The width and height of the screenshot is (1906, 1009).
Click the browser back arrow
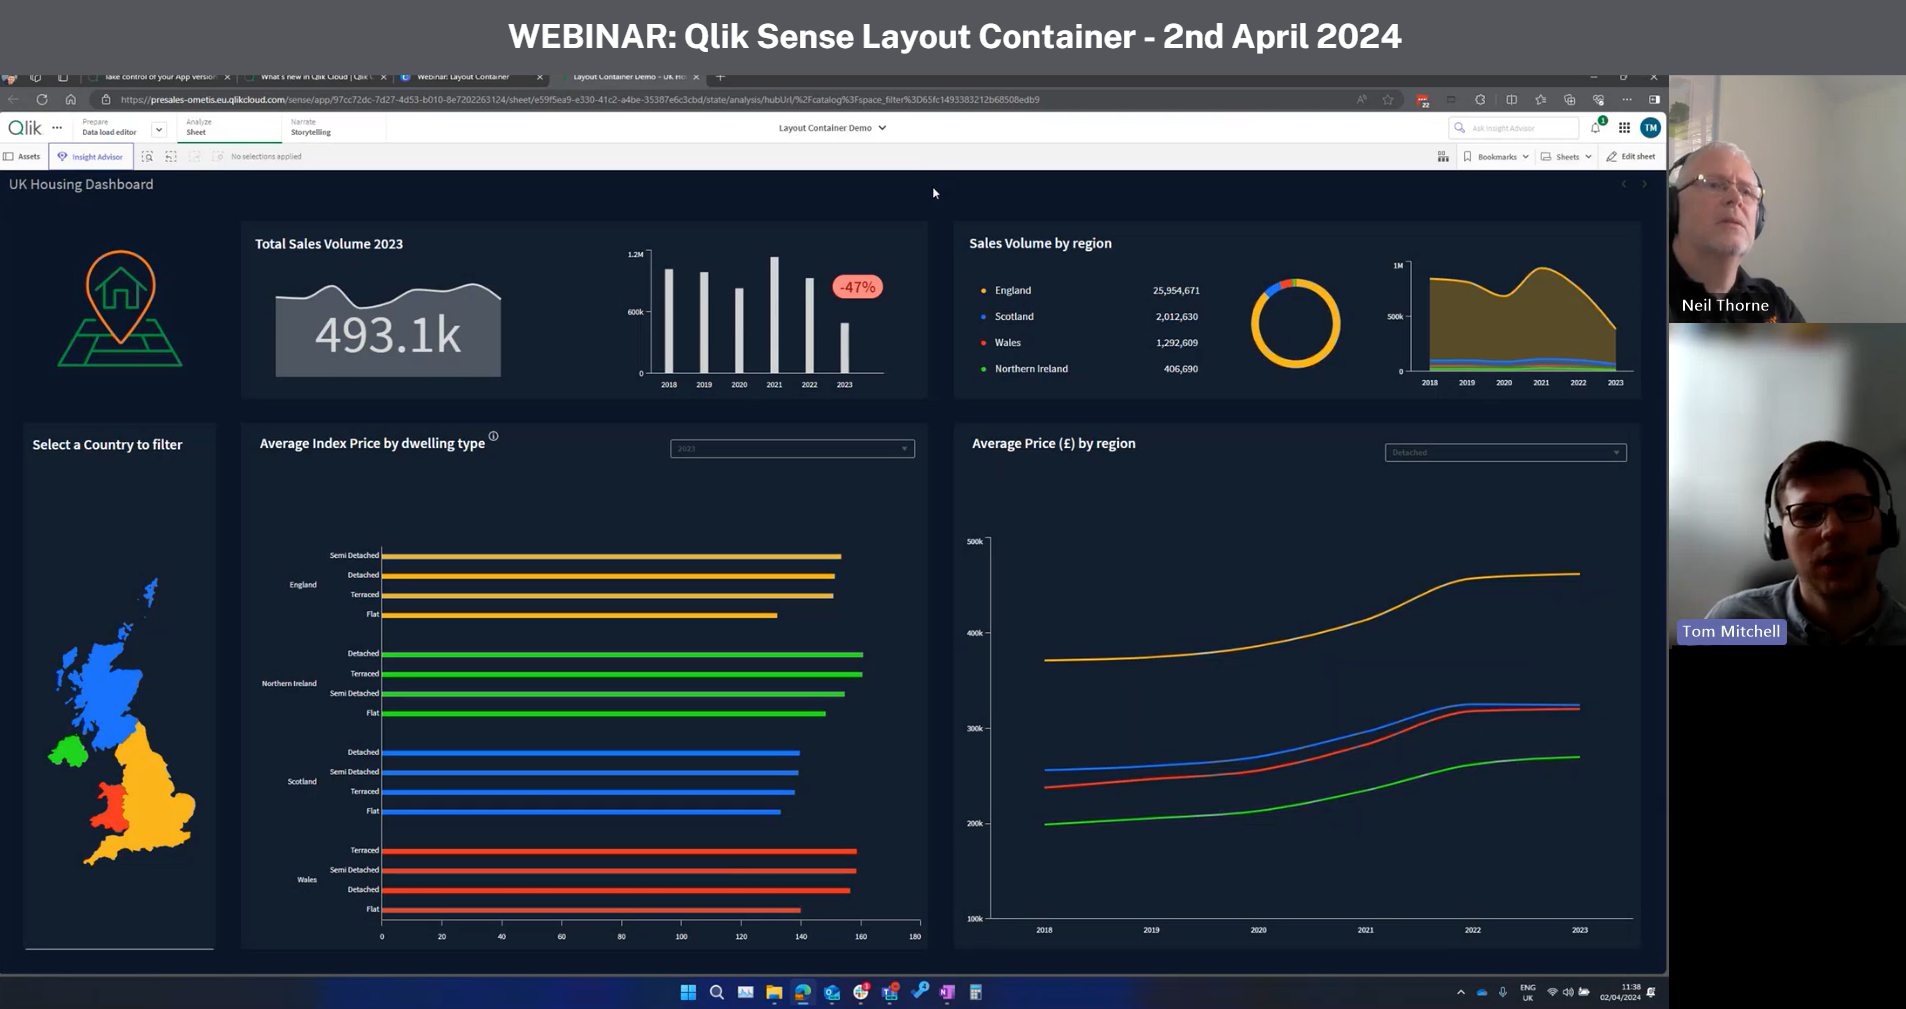(13, 100)
